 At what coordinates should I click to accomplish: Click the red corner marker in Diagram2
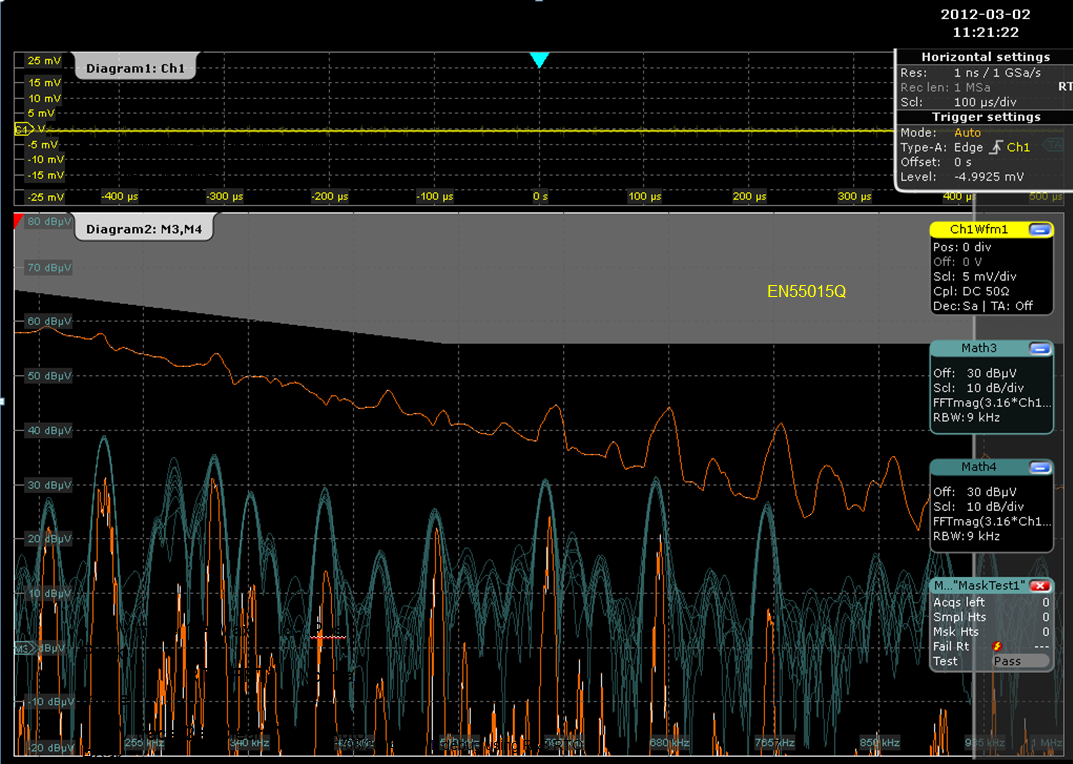click(19, 219)
